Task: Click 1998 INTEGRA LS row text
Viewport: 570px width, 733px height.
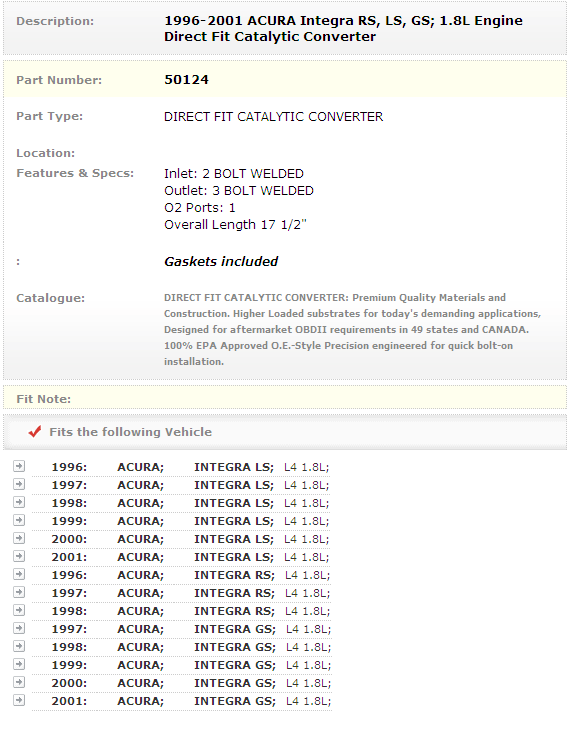Action: tap(190, 503)
